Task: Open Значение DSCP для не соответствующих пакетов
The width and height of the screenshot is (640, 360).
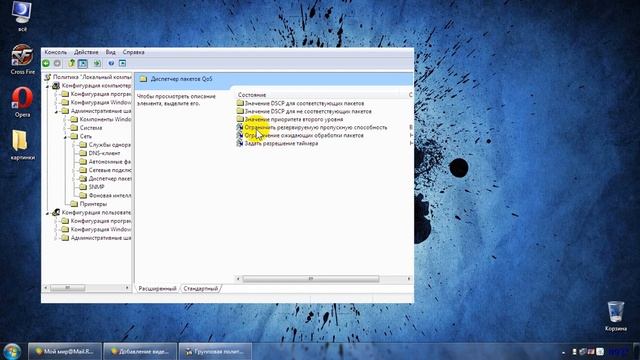Action: click(308, 111)
